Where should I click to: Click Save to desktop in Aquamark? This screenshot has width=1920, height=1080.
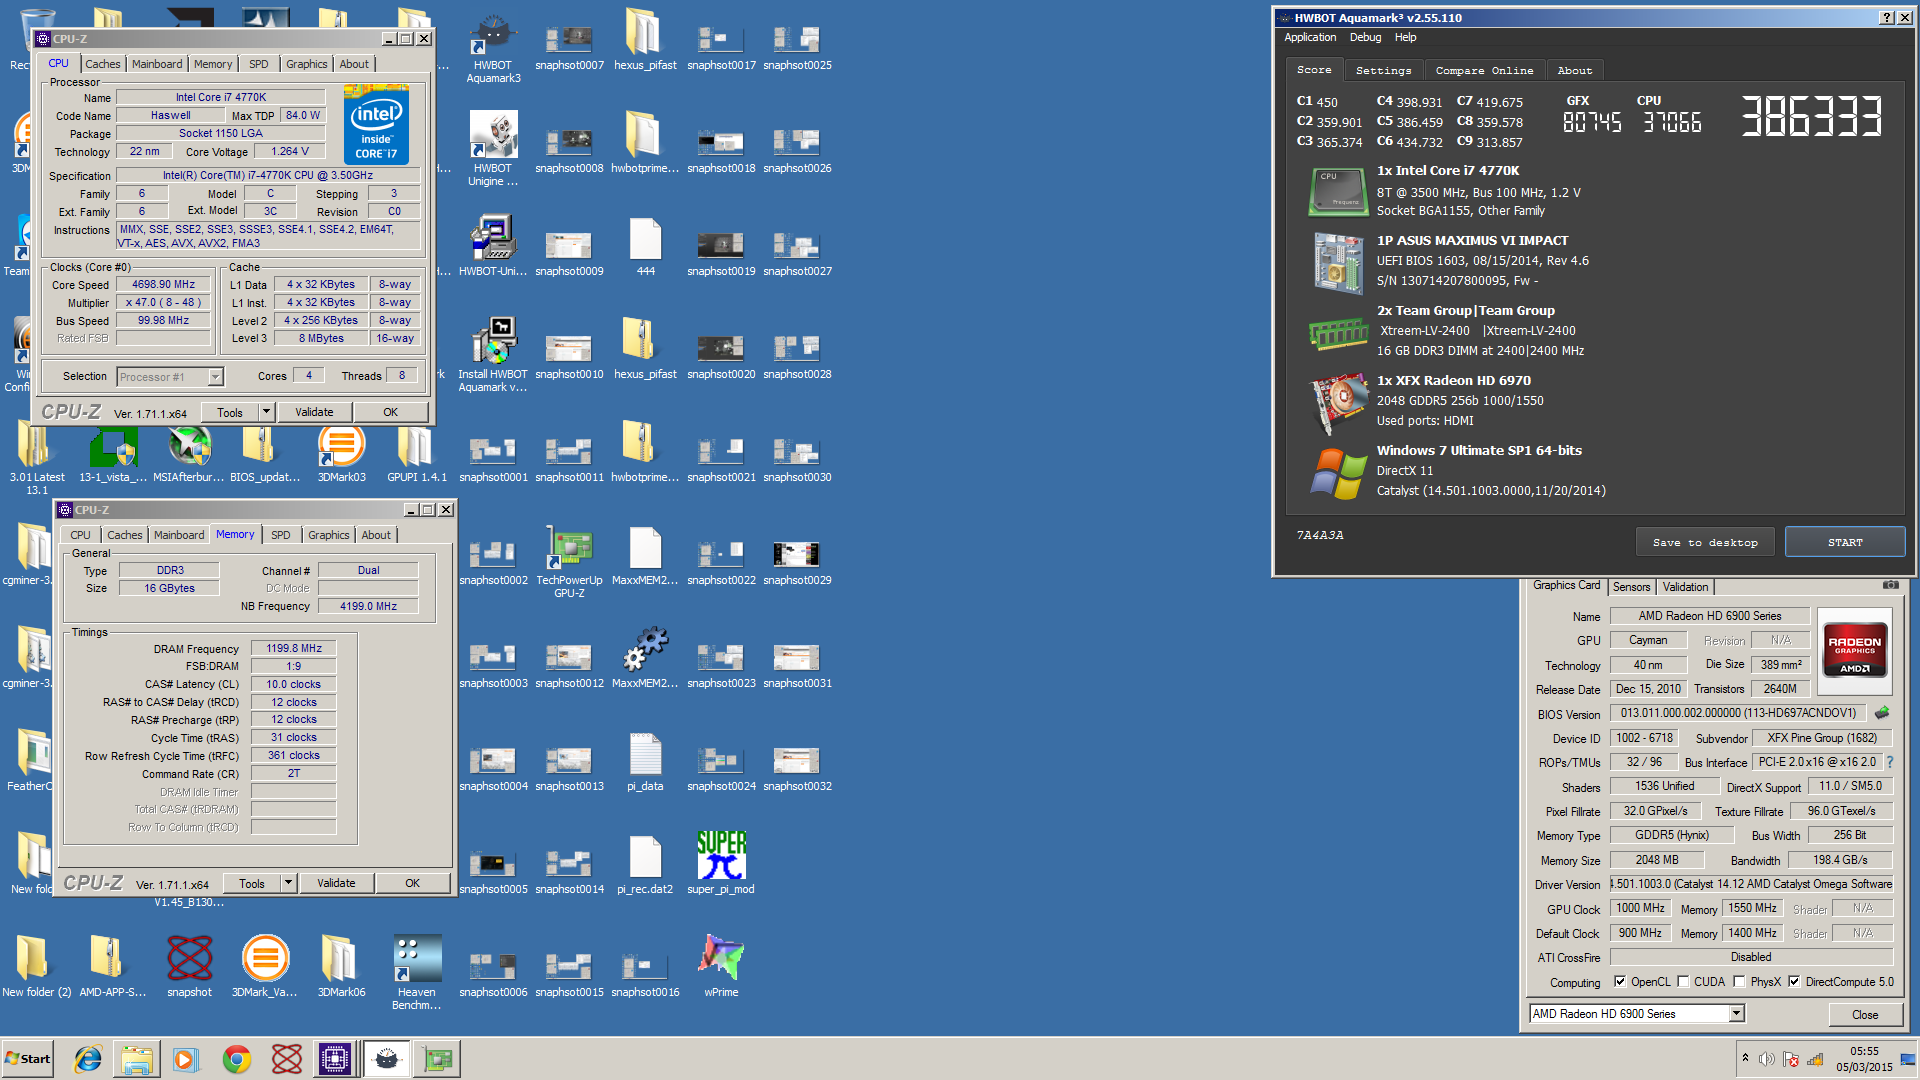point(1705,542)
